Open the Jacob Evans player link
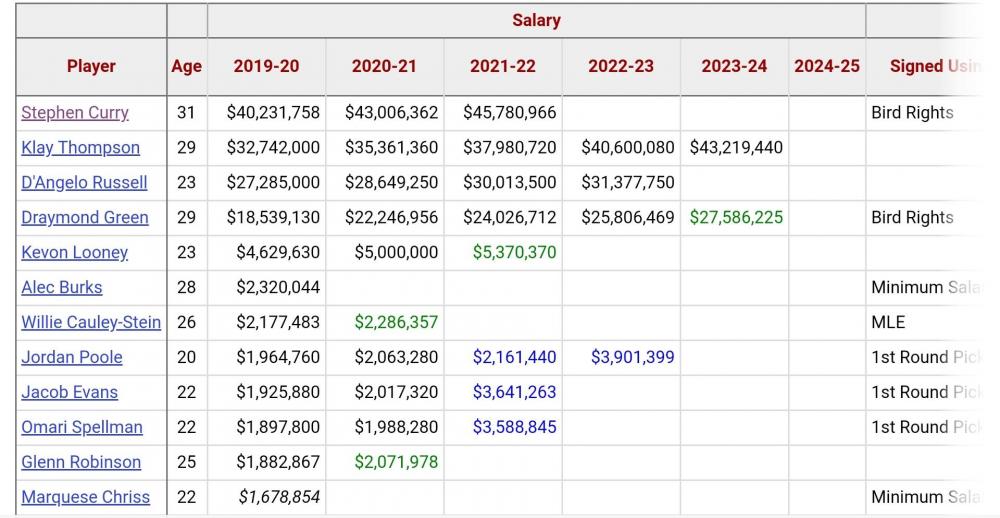 69,393
